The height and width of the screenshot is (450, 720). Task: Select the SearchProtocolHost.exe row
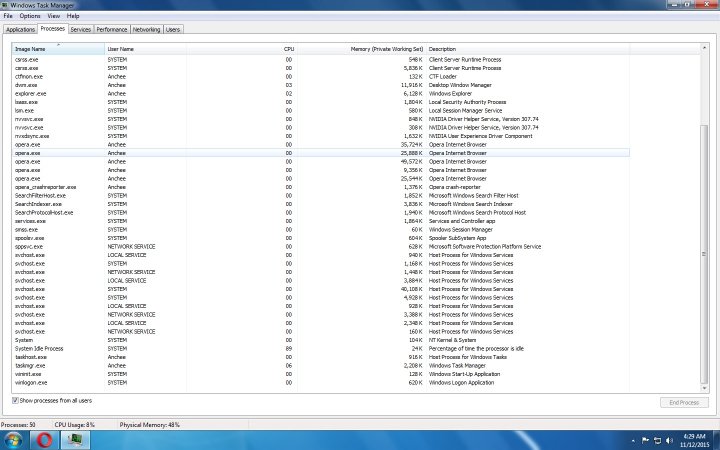pyautogui.click(x=321, y=213)
